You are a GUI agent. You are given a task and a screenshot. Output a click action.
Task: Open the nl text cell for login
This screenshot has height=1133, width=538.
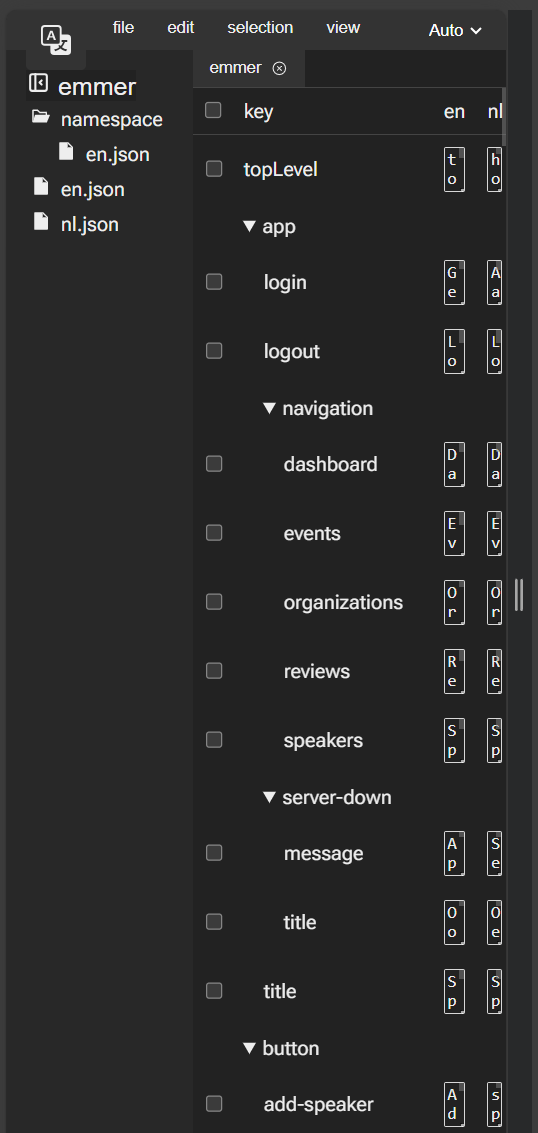pos(495,282)
